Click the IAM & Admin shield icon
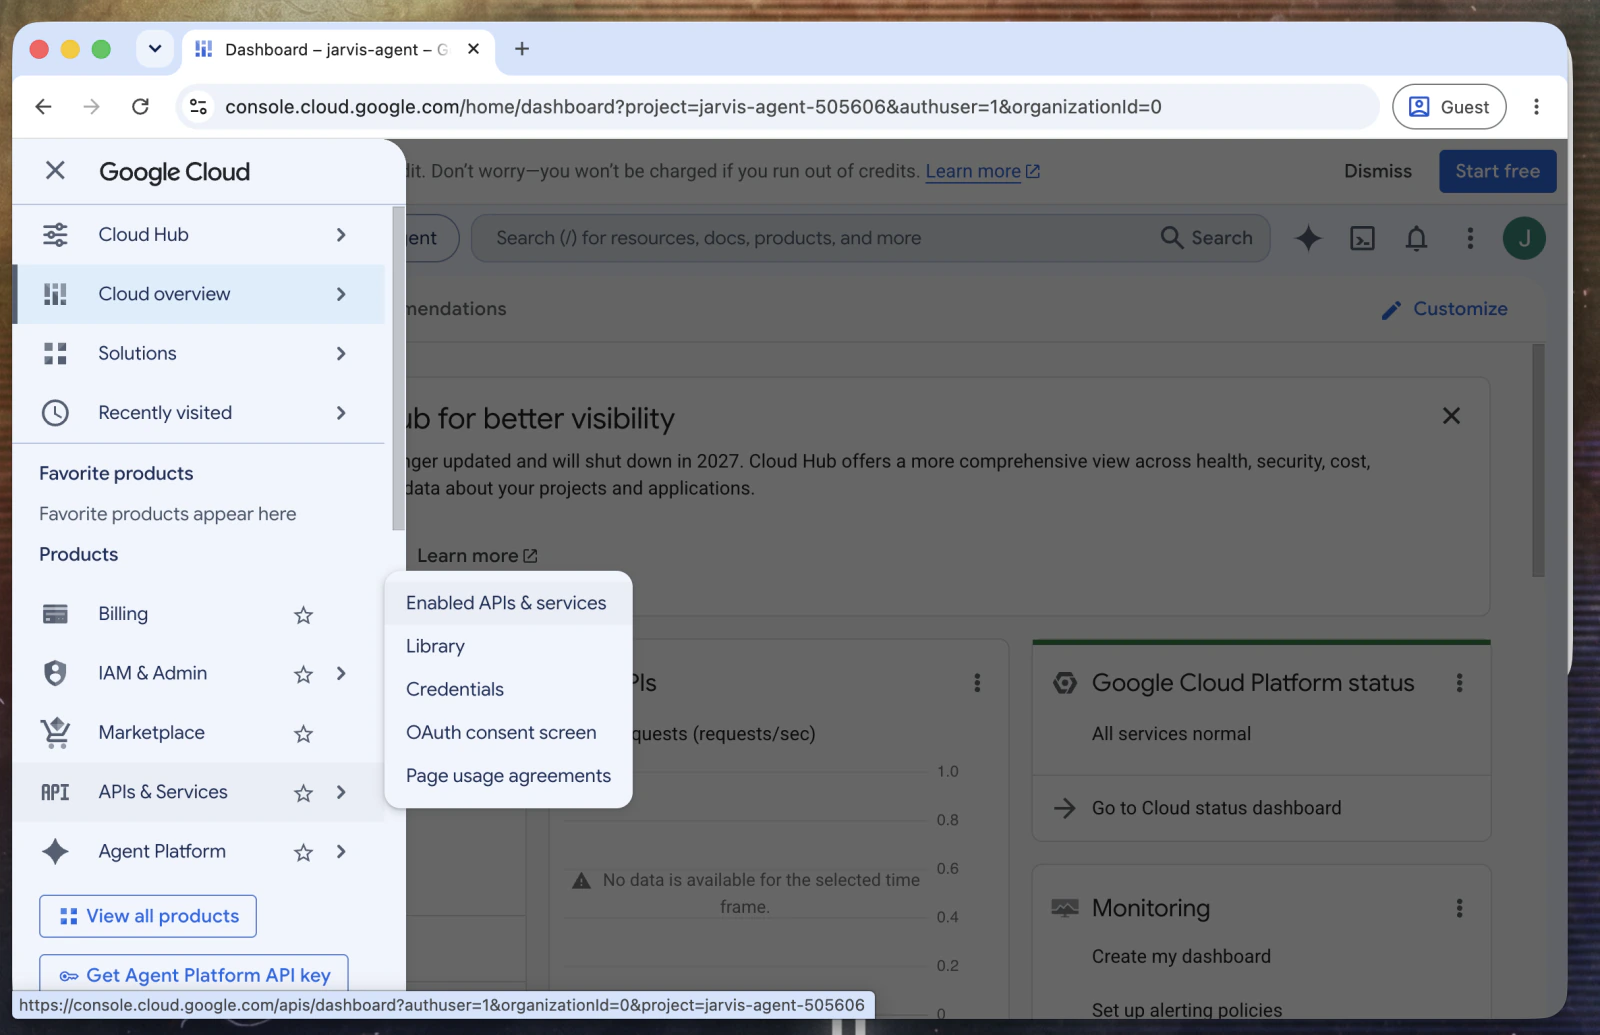Image resolution: width=1600 pixels, height=1035 pixels. pos(55,673)
